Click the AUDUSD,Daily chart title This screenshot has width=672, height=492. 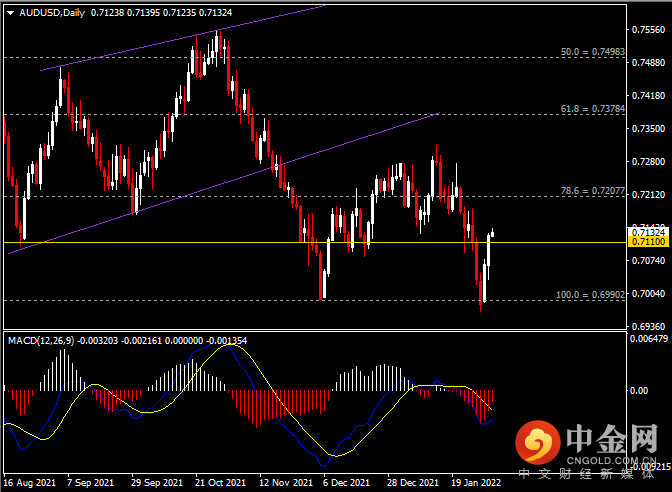coord(46,13)
